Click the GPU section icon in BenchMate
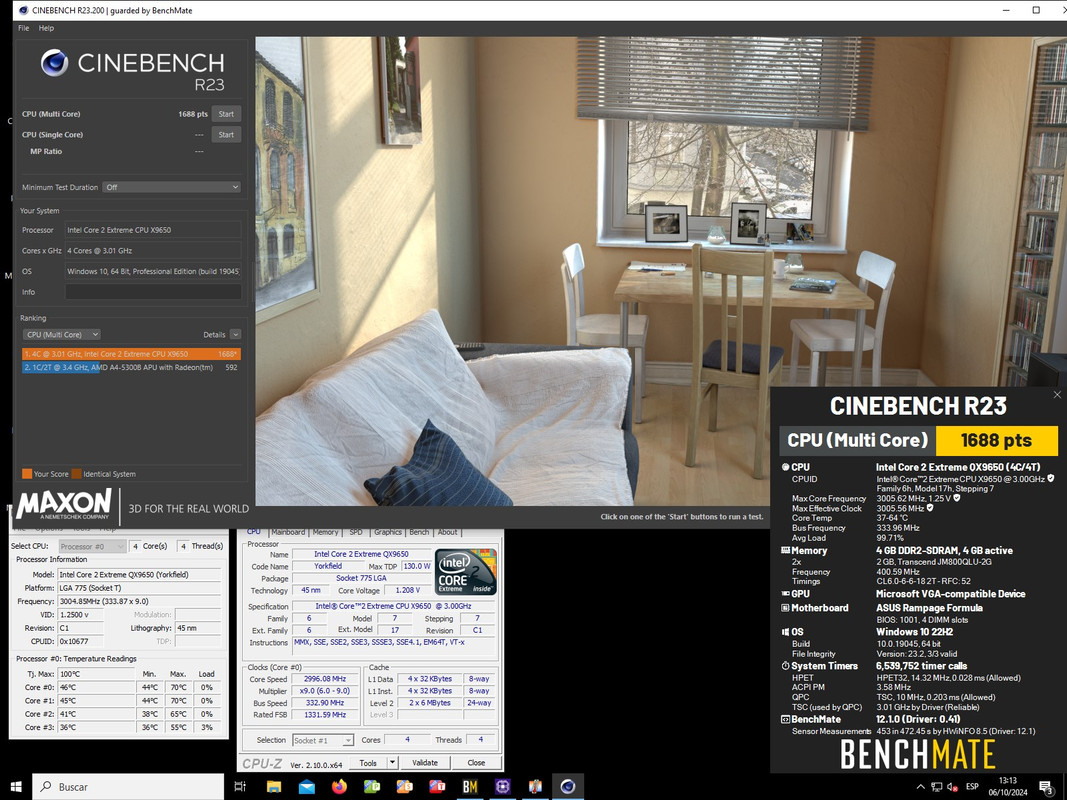 tap(785, 594)
